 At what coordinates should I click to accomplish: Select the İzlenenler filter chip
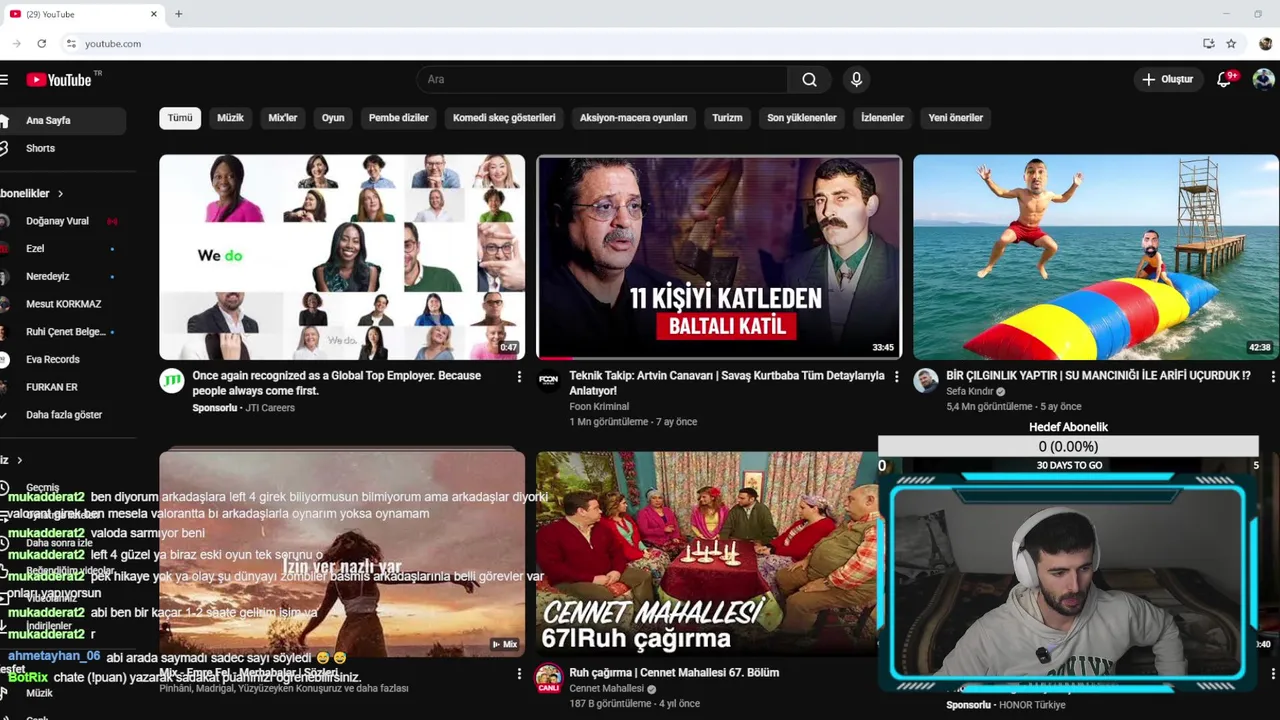(882, 118)
